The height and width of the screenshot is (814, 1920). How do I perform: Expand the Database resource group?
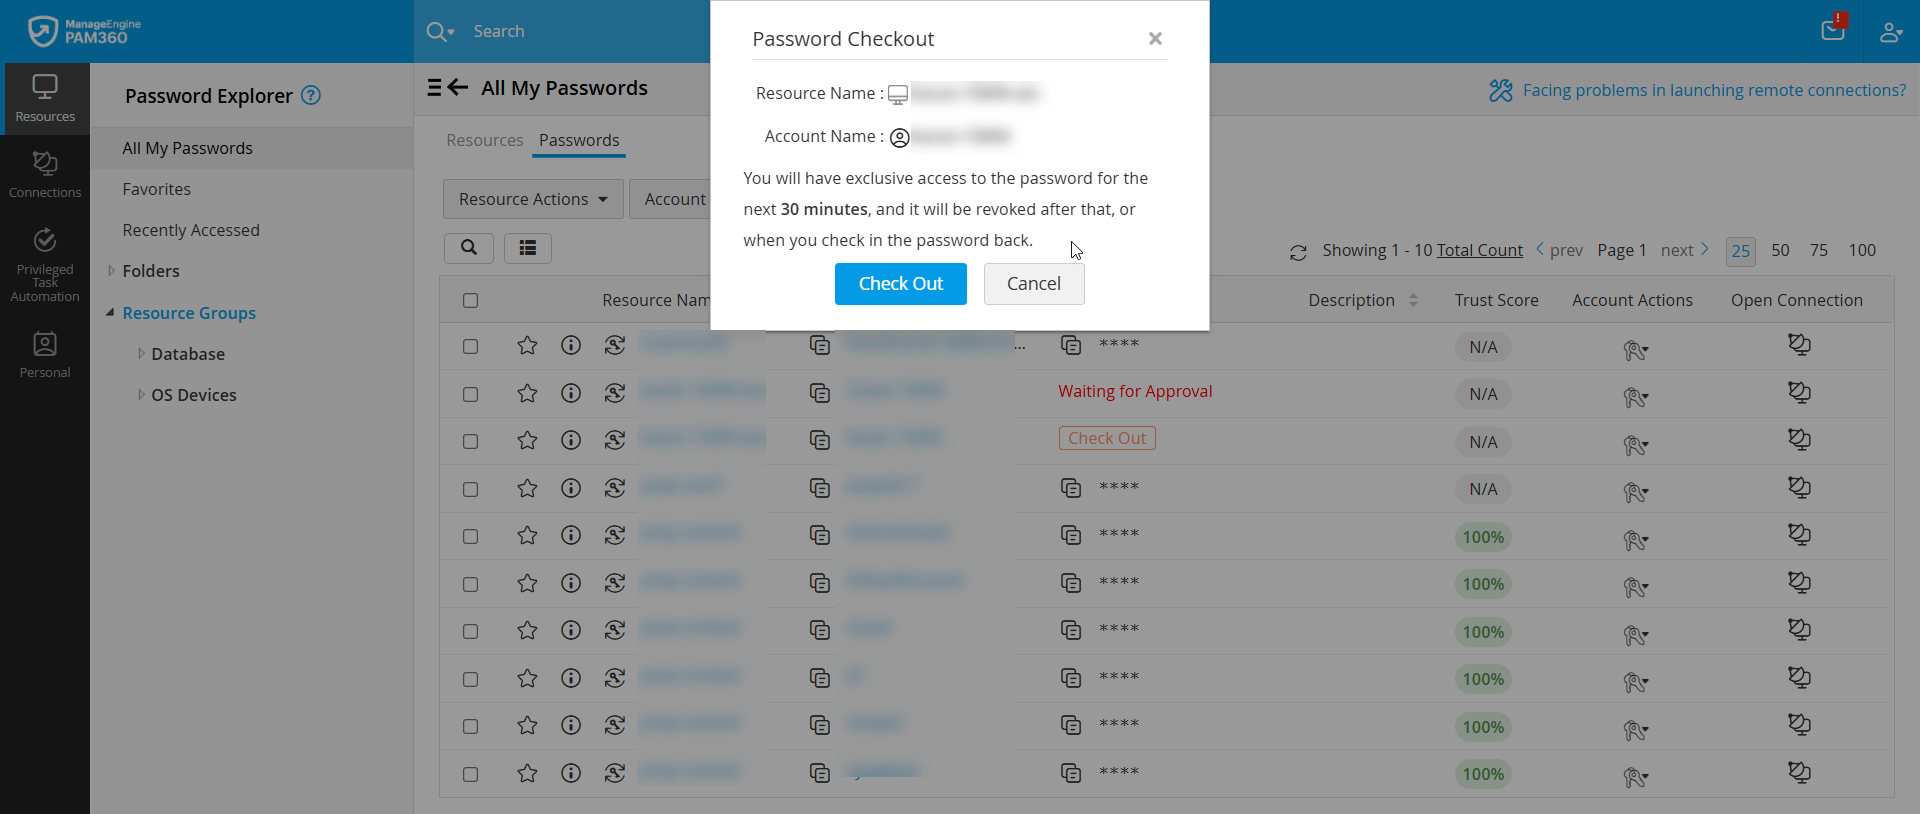click(141, 354)
